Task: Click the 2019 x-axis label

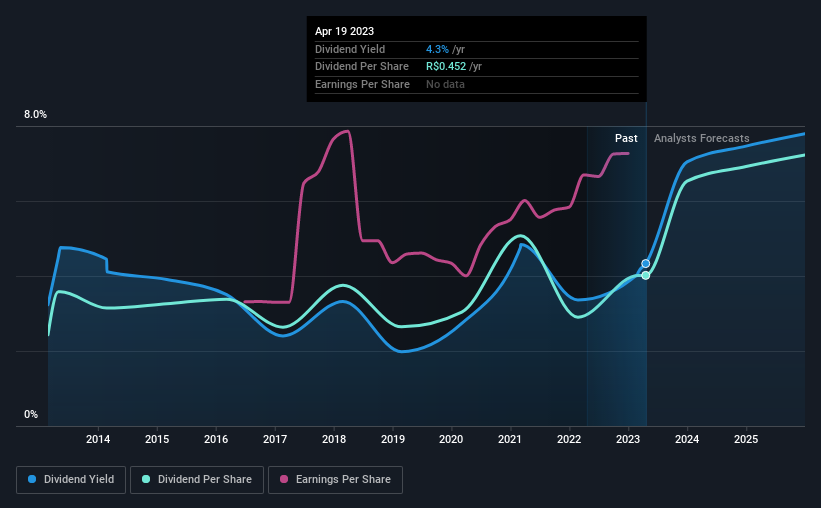Action: 393,439
